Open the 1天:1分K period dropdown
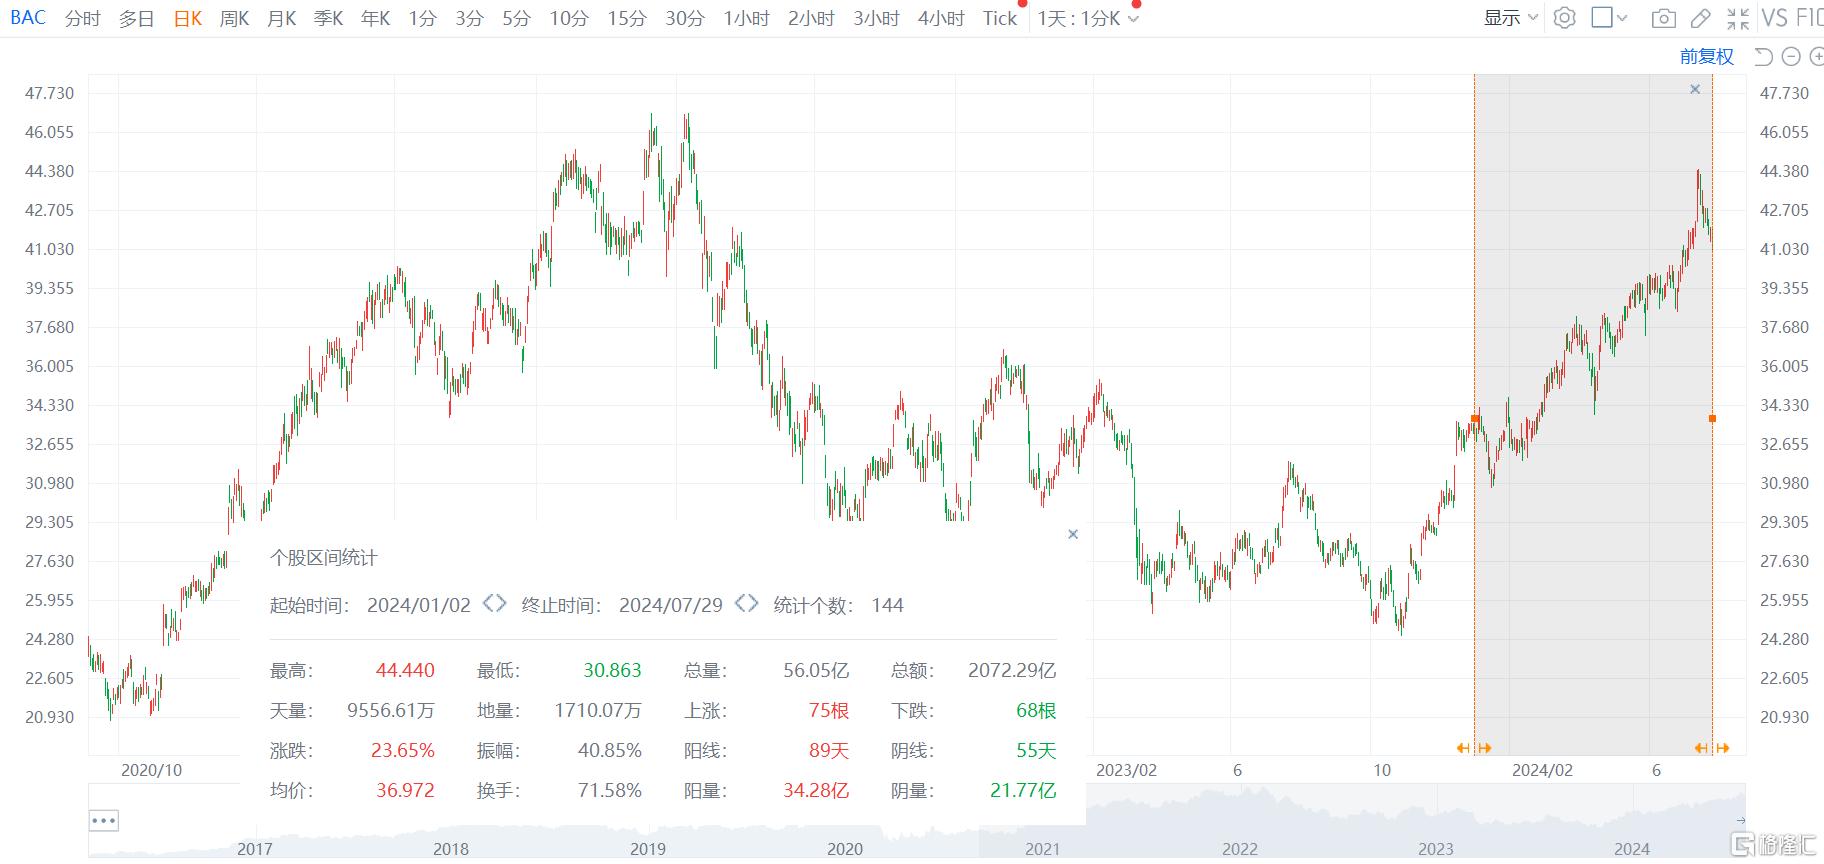1824x864 pixels. click(1088, 18)
